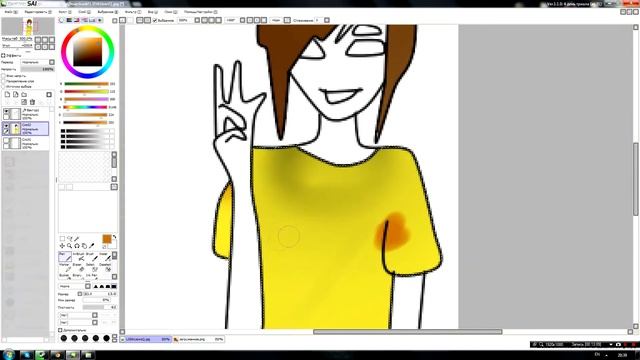This screenshot has width=640, height=360.
Task: Select the Marker tool
Action: (x=66, y=267)
